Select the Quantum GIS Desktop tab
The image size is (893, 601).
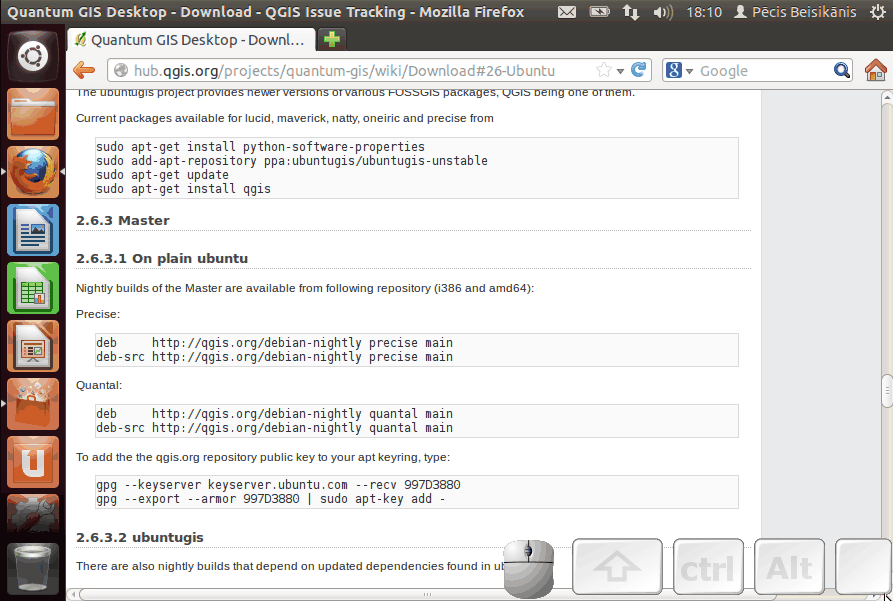coord(191,40)
